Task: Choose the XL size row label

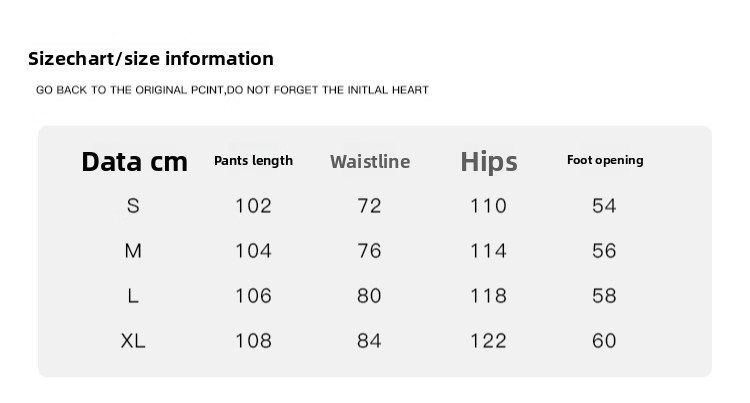Action: pyautogui.click(x=133, y=341)
